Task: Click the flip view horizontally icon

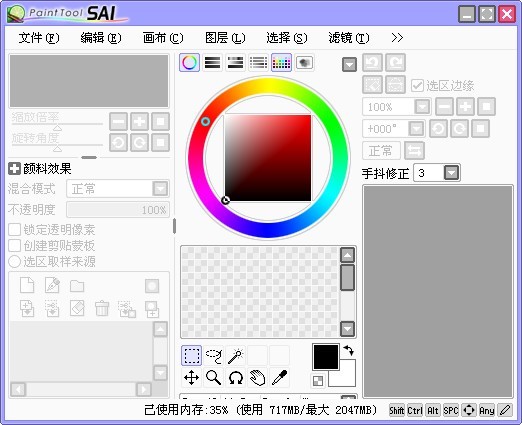Action: pyautogui.click(x=414, y=151)
